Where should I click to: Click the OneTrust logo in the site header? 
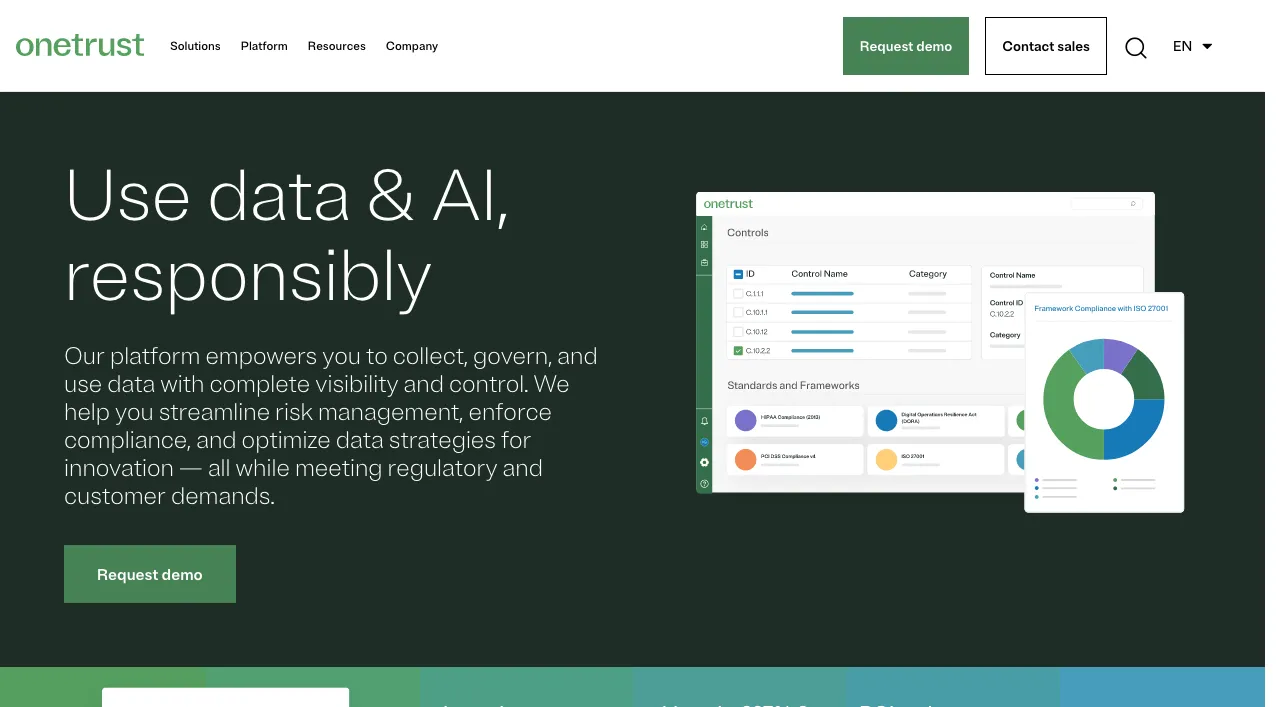coord(80,45)
